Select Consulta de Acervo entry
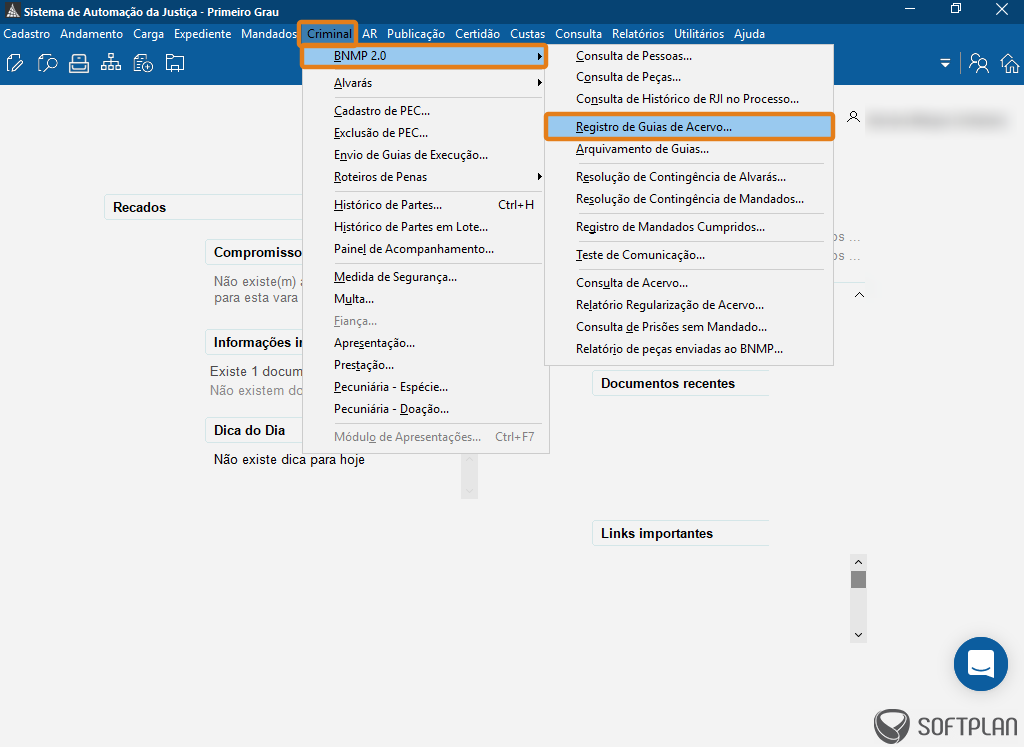 pyautogui.click(x=689, y=283)
